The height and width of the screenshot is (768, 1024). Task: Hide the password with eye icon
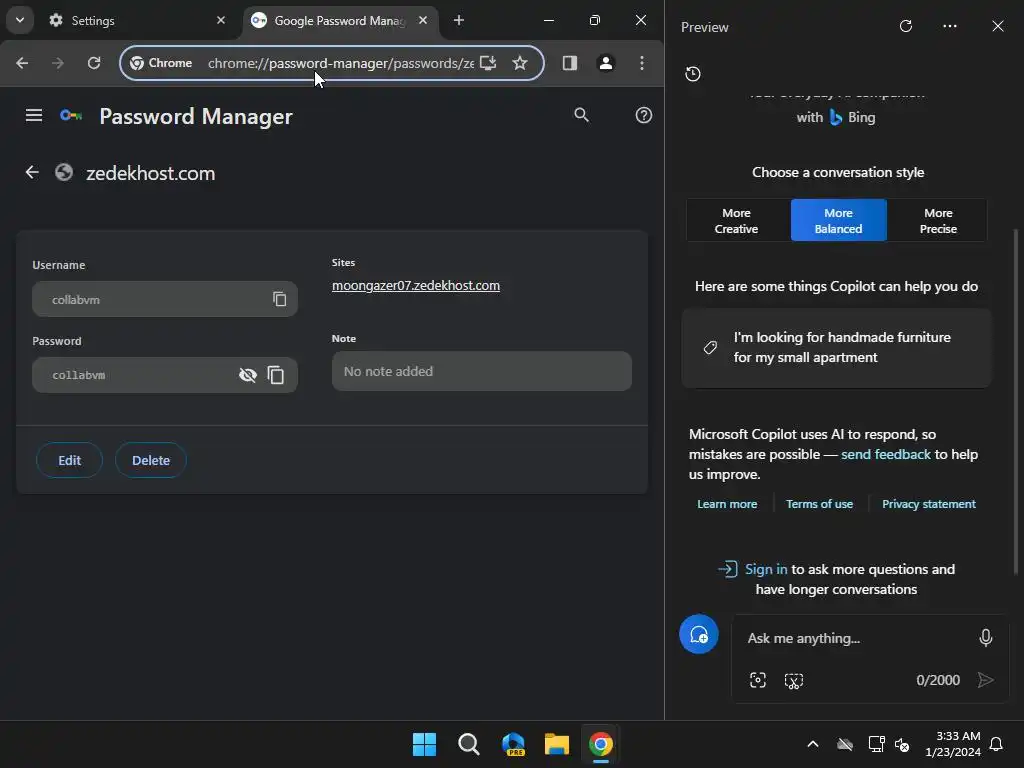pos(248,375)
